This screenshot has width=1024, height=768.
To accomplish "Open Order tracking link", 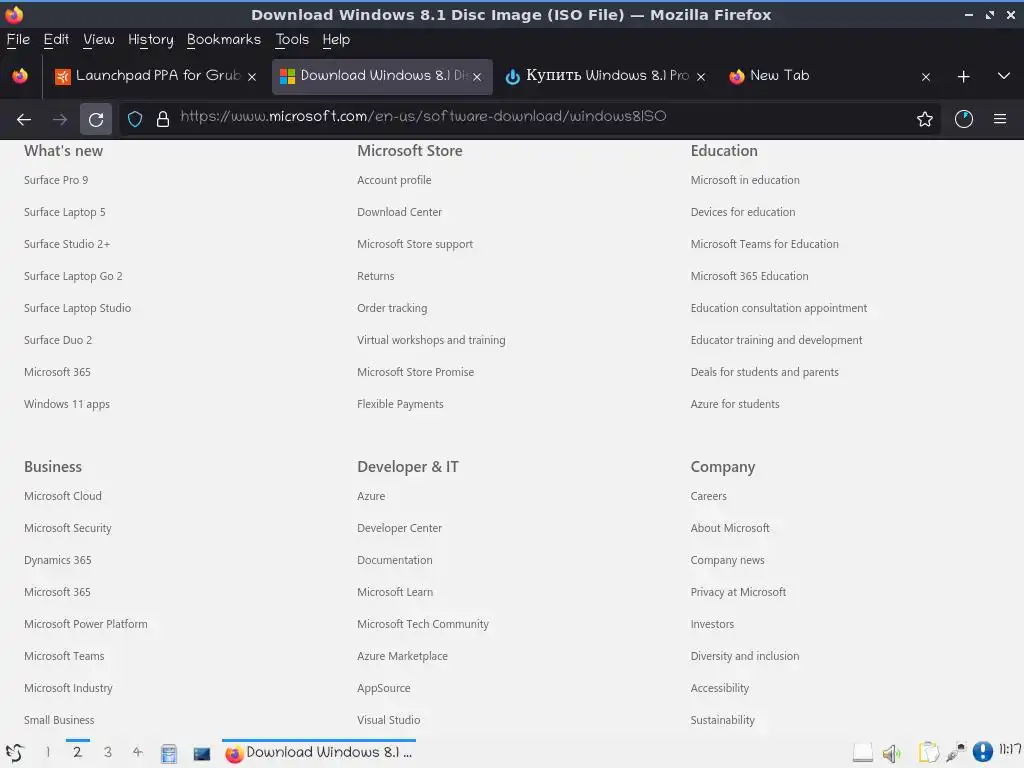I will coord(392,308).
